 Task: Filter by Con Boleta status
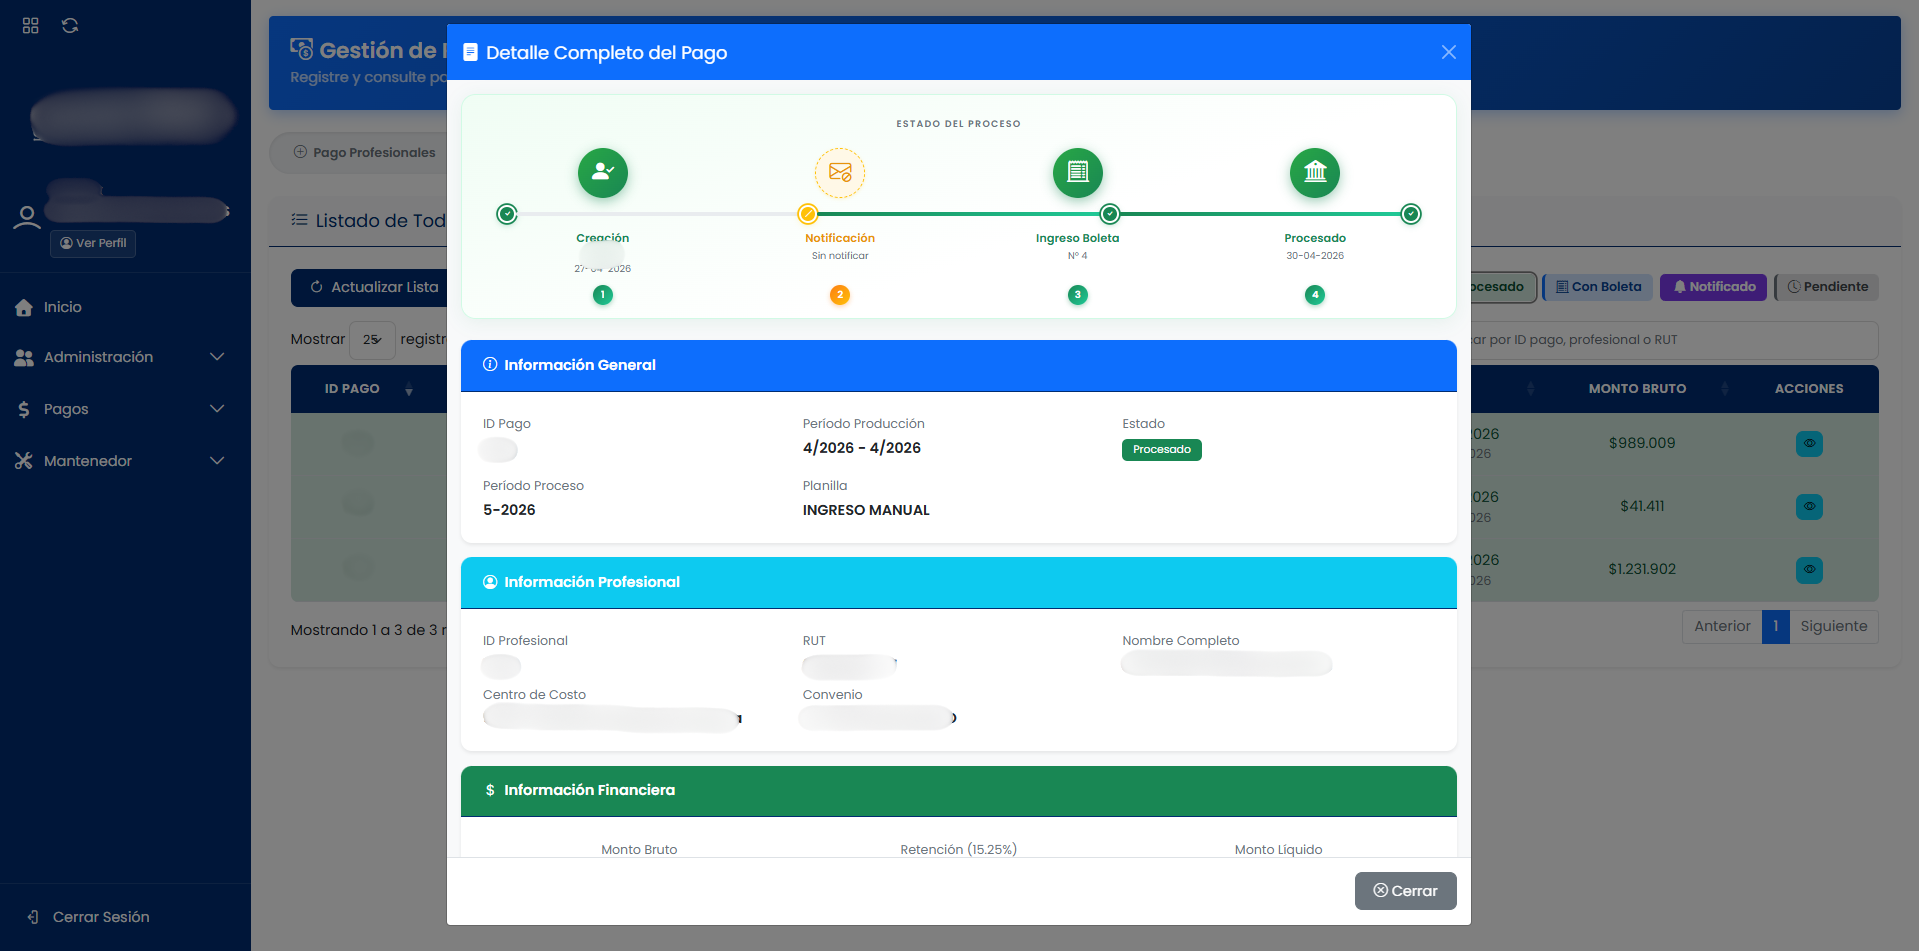point(1598,287)
